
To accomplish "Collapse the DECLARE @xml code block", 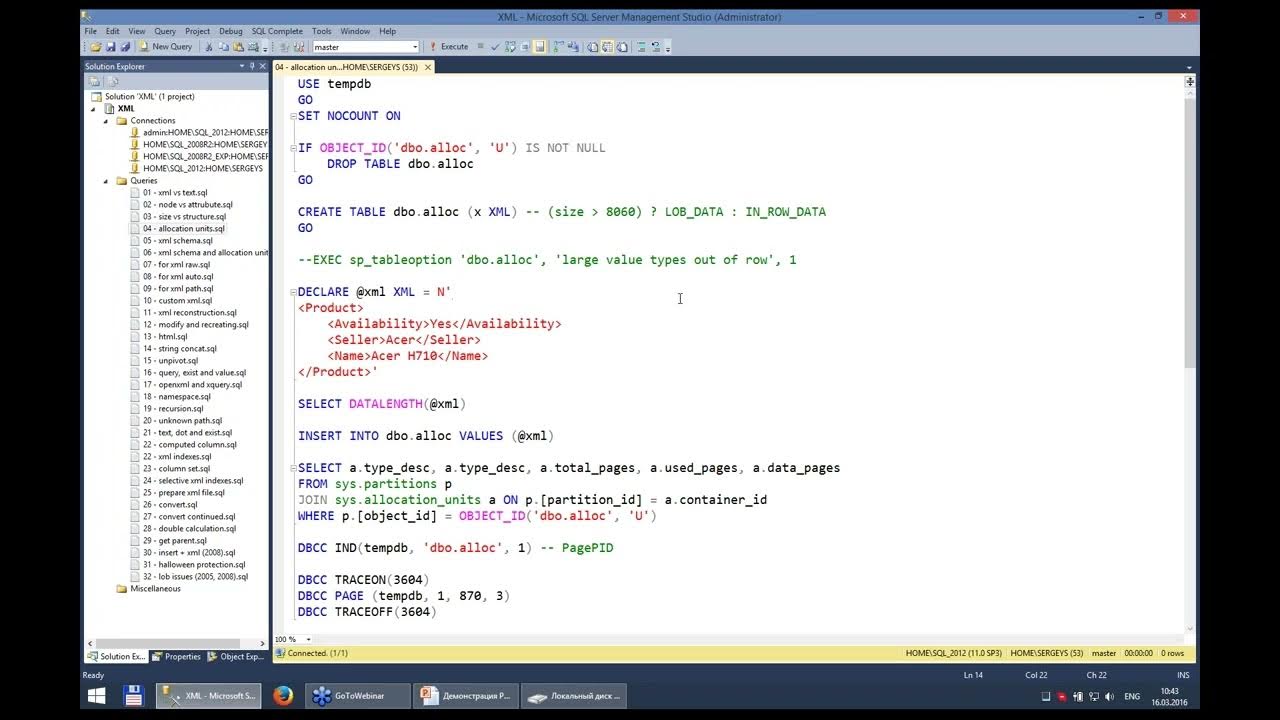I will [292, 292].
